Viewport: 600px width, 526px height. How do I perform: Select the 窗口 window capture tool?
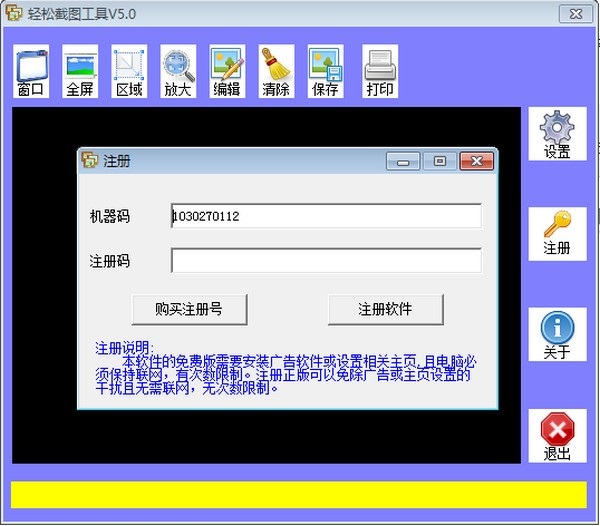pos(31,71)
